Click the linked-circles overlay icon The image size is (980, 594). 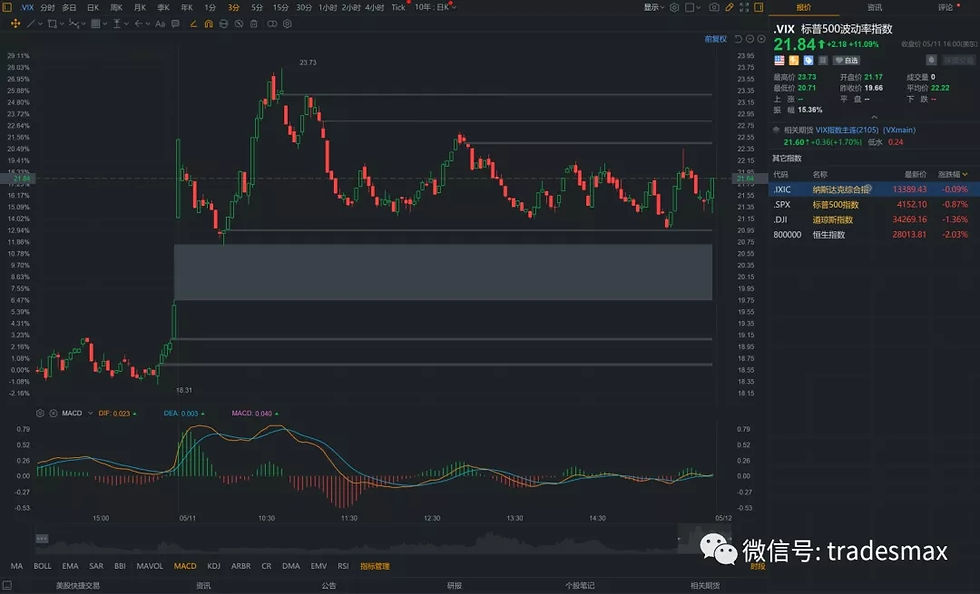[x=272, y=24]
